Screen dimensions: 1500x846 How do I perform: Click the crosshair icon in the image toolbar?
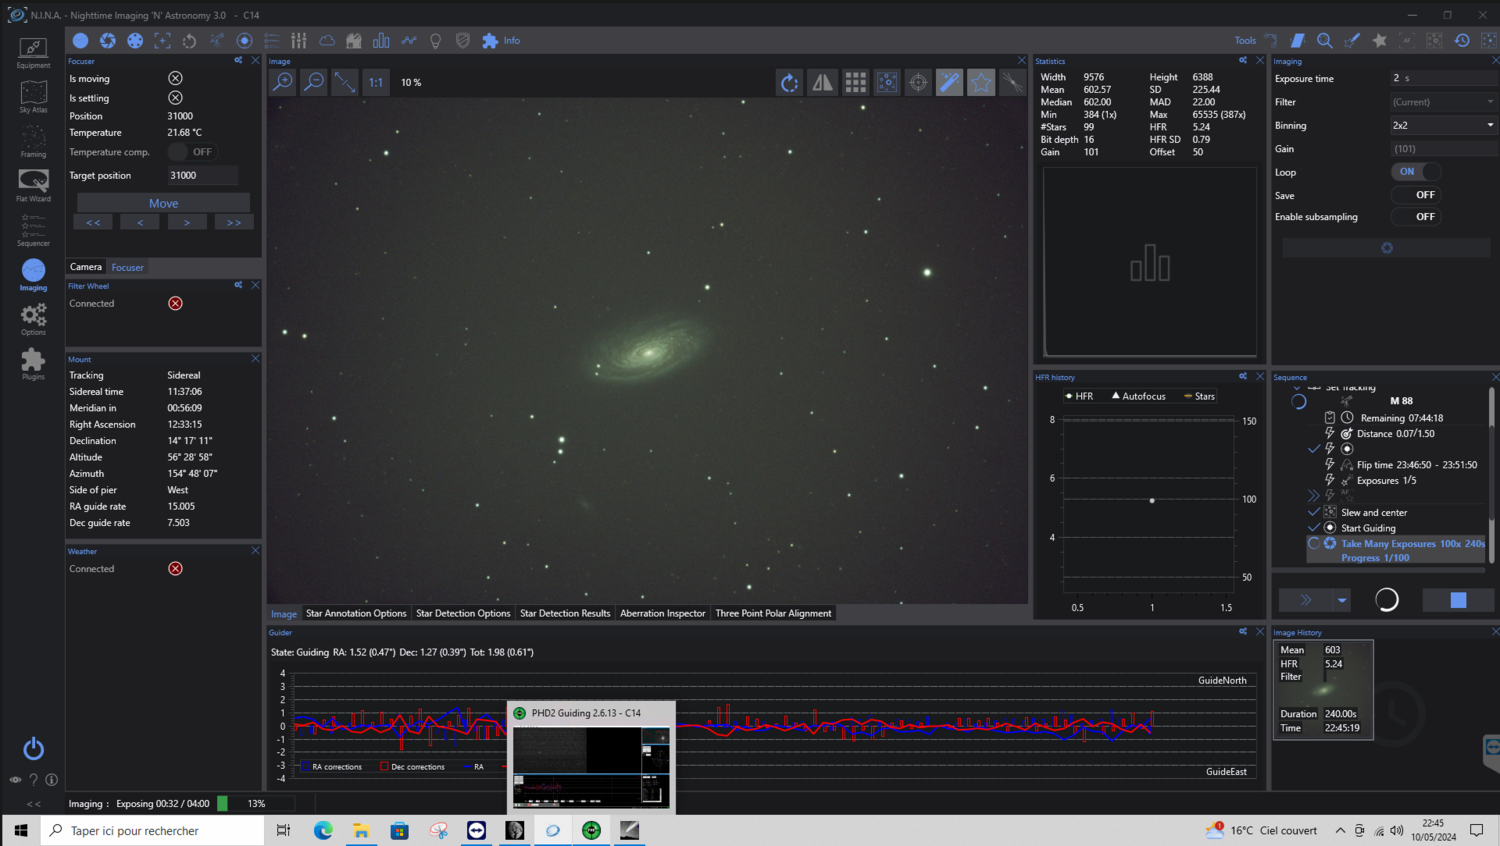tap(918, 83)
